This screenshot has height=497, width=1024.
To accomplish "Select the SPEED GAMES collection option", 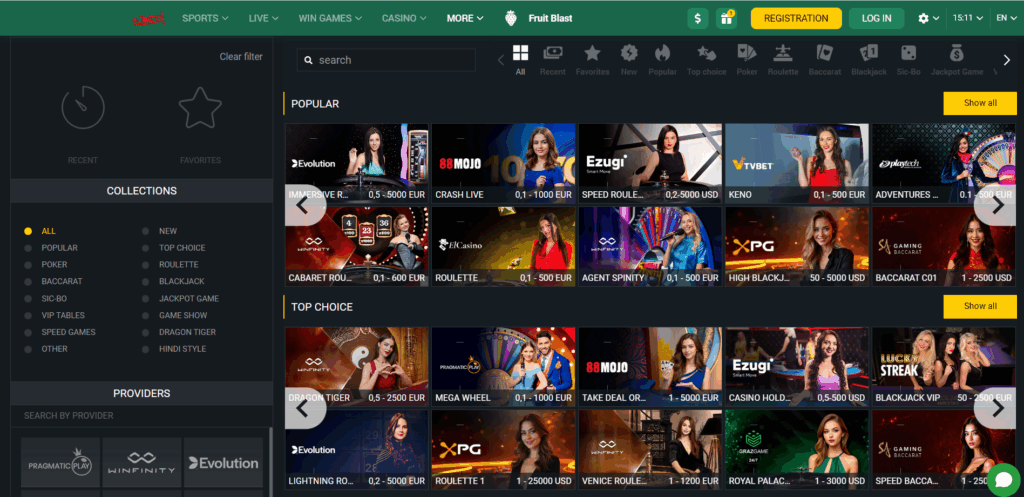I will (60, 332).
